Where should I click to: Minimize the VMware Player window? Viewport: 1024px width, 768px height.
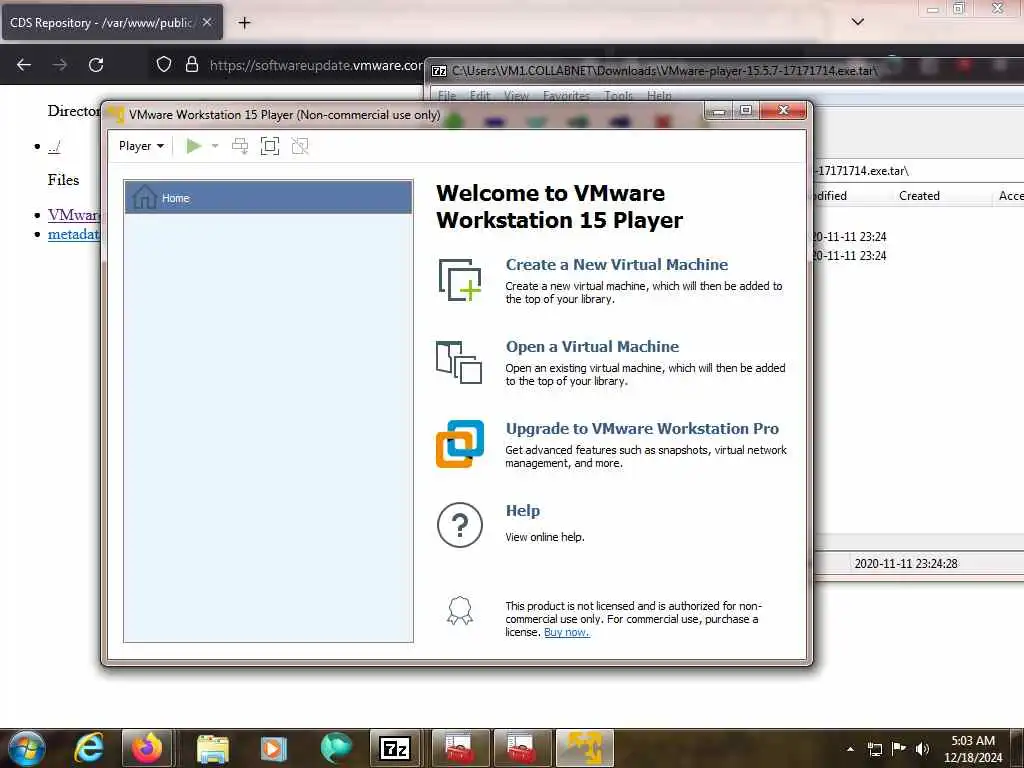719,110
